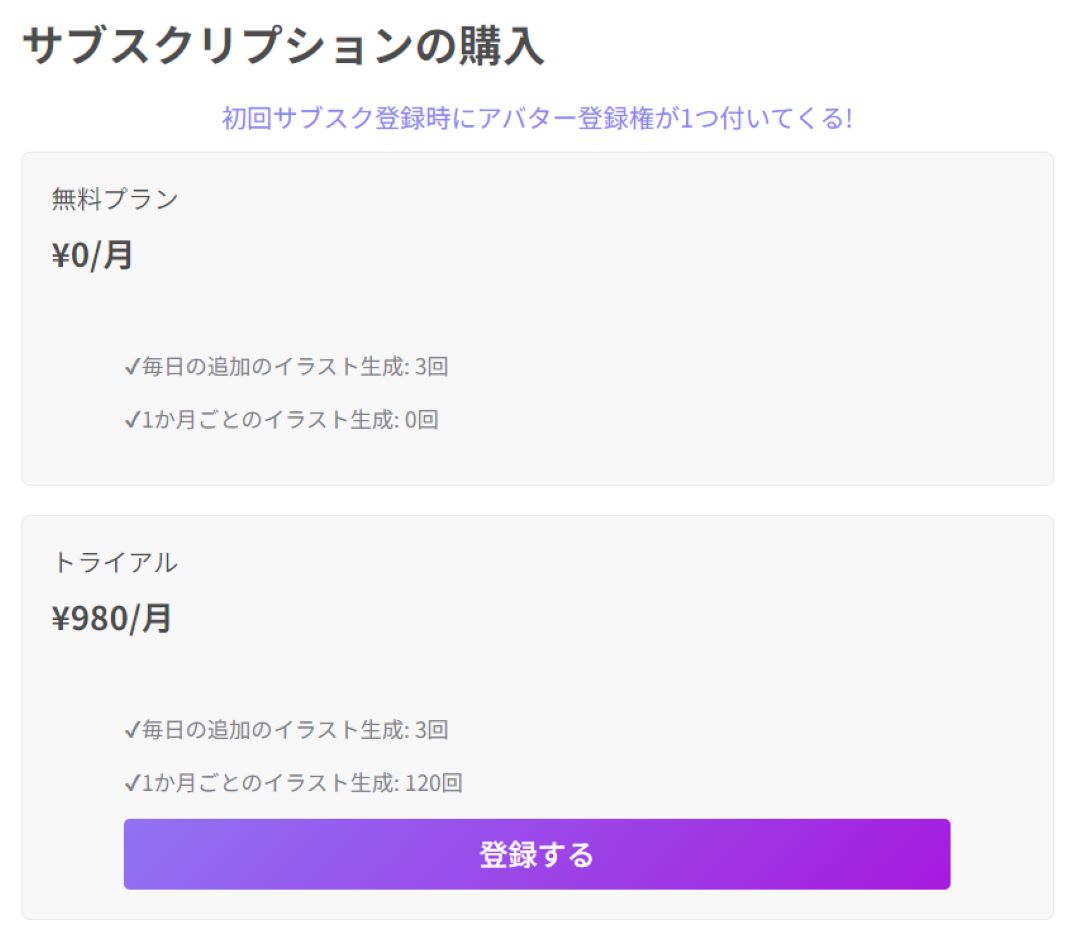
Task: Click 1か月ごとのイラスト生成 label in free plan
Action: (x=269, y=420)
